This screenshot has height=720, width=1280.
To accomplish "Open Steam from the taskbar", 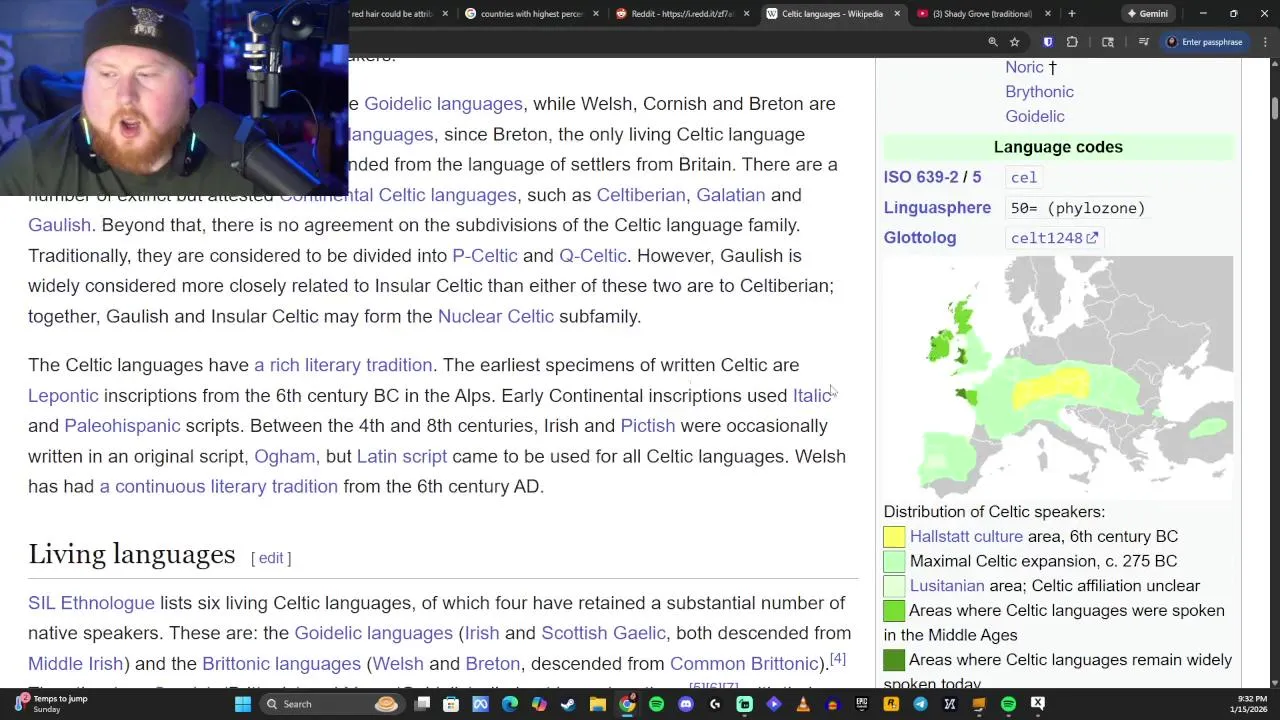I will coord(568,704).
